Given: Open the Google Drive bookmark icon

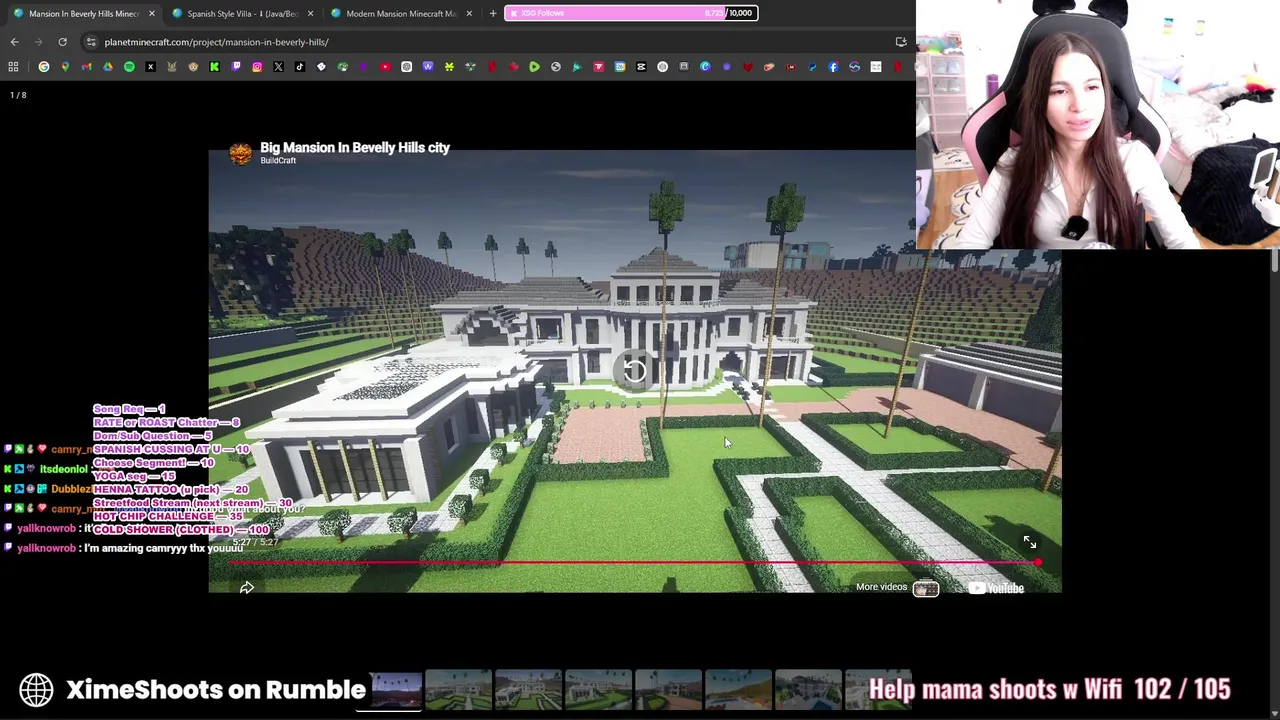Looking at the screenshot, I should click(x=108, y=67).
